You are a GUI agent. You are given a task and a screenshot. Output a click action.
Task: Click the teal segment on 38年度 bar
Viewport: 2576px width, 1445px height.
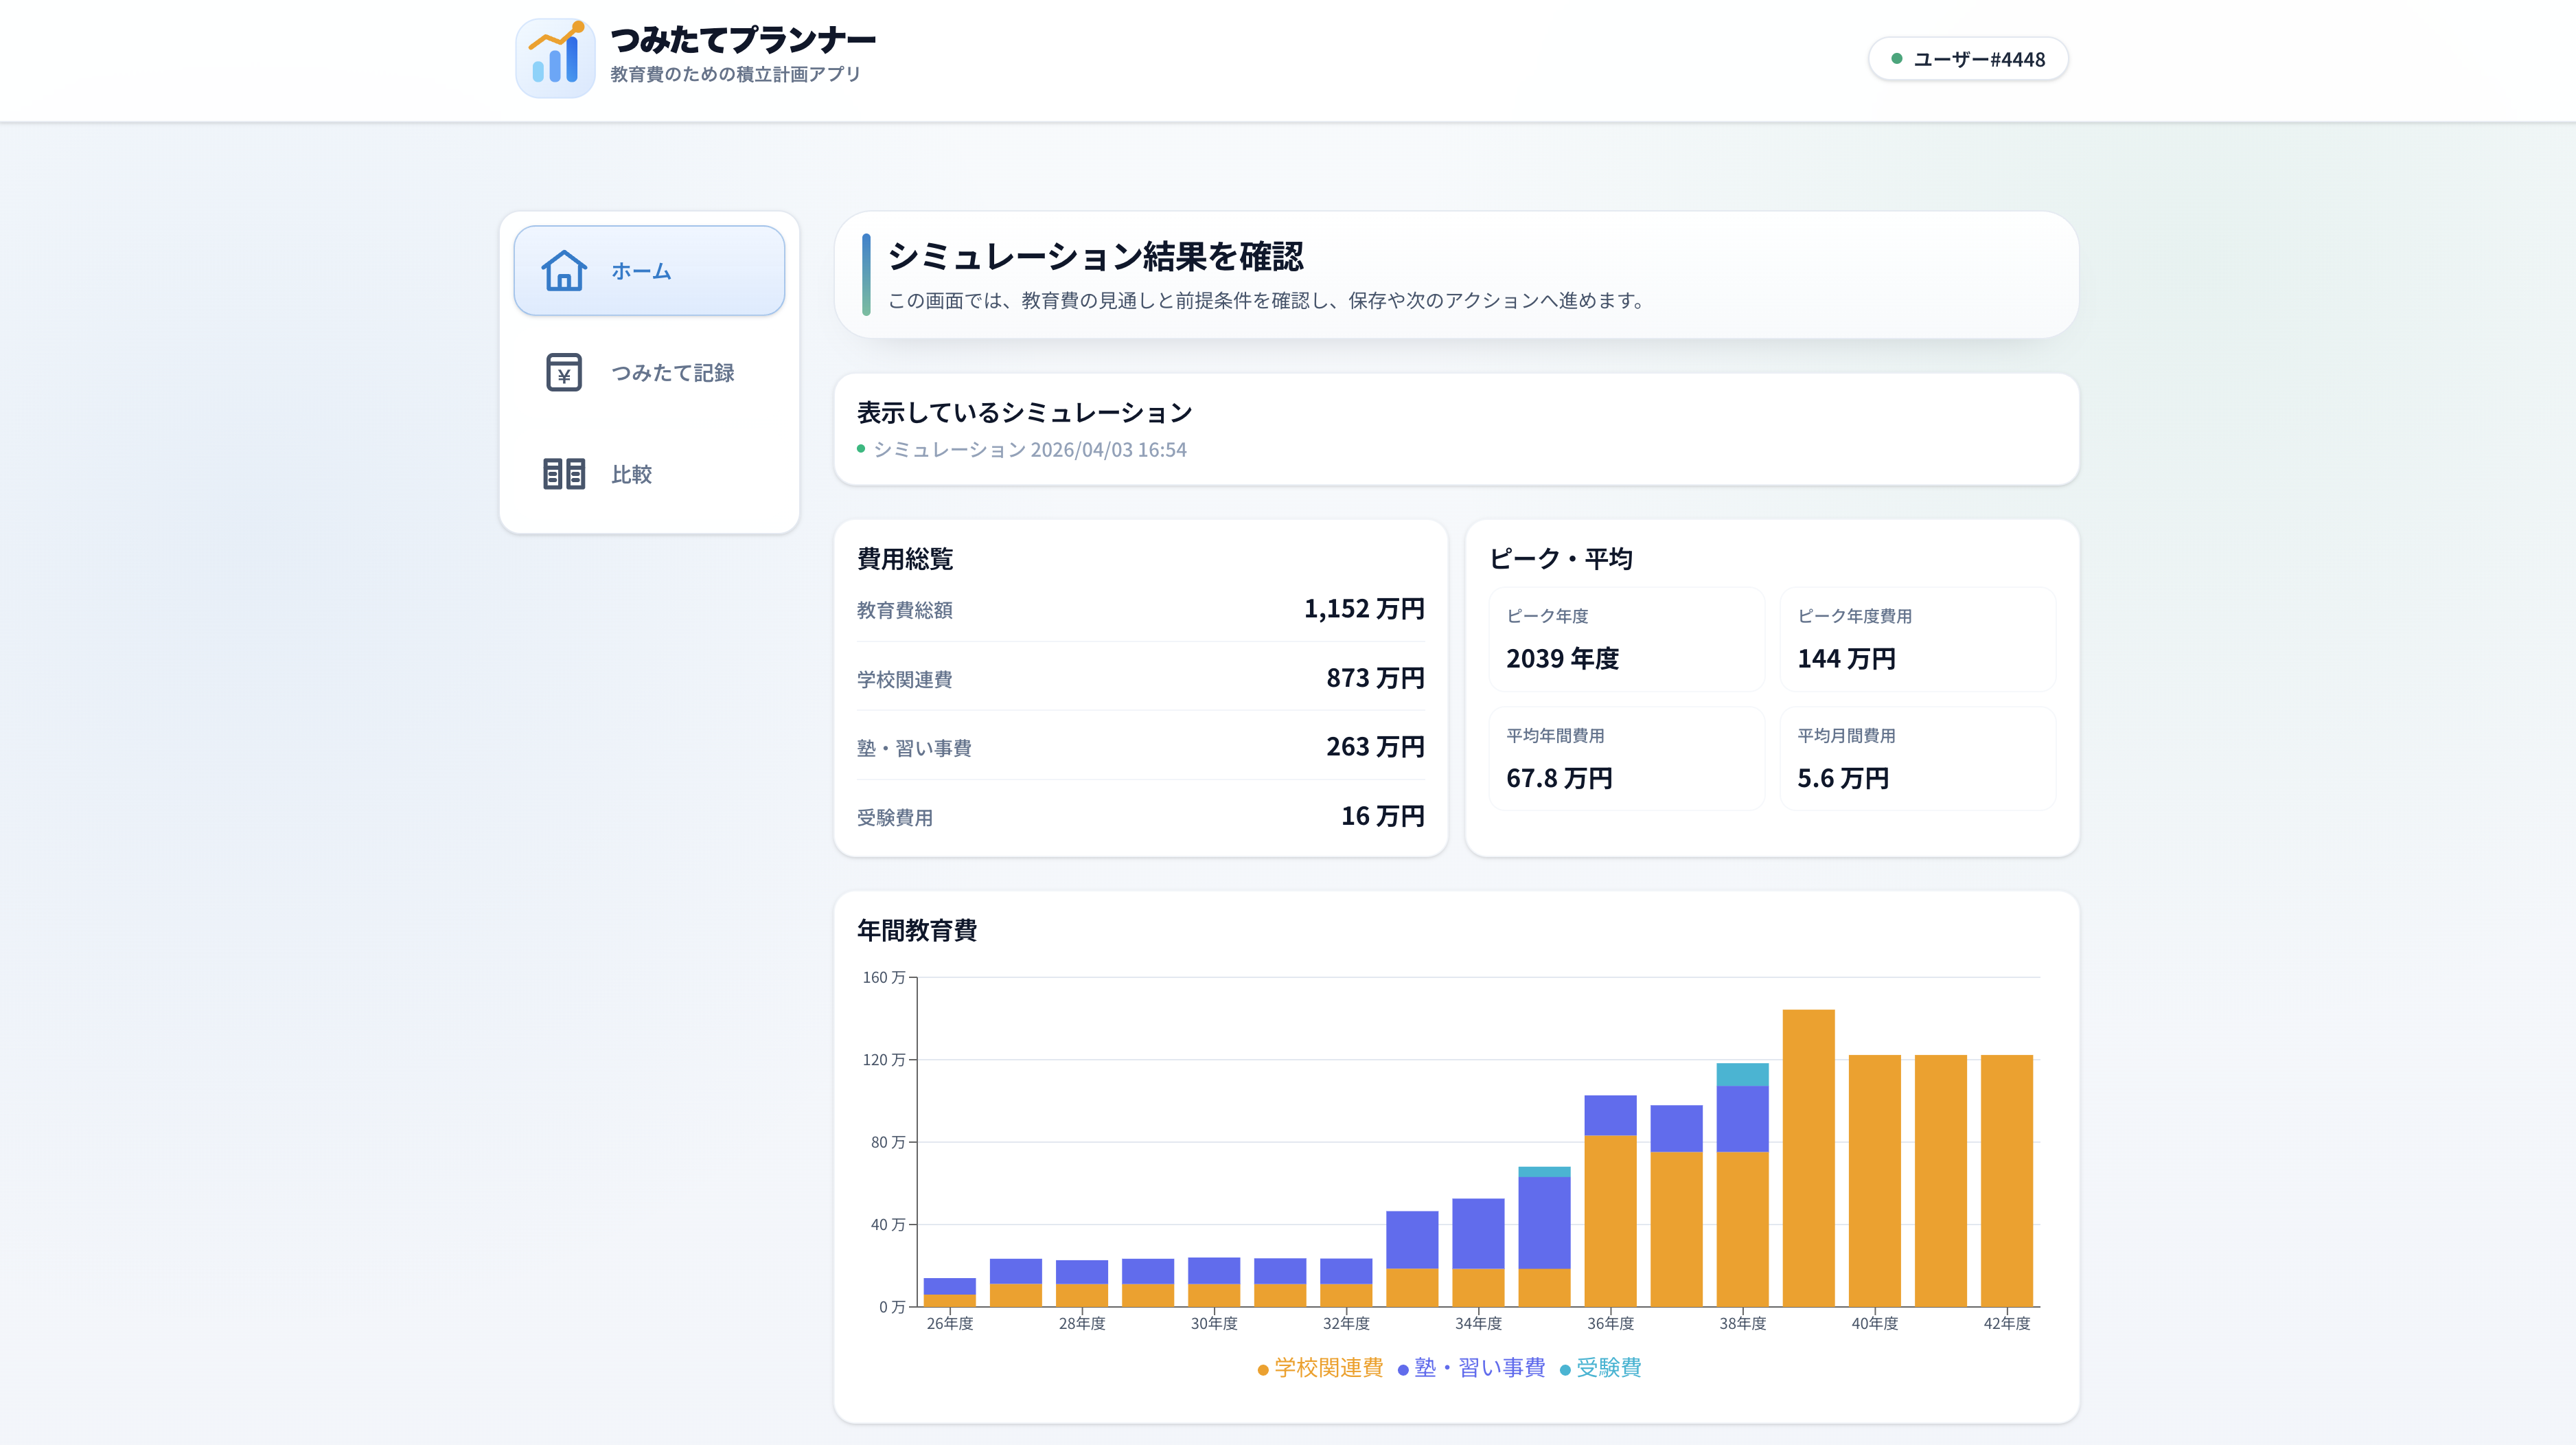point(1742,1074)
